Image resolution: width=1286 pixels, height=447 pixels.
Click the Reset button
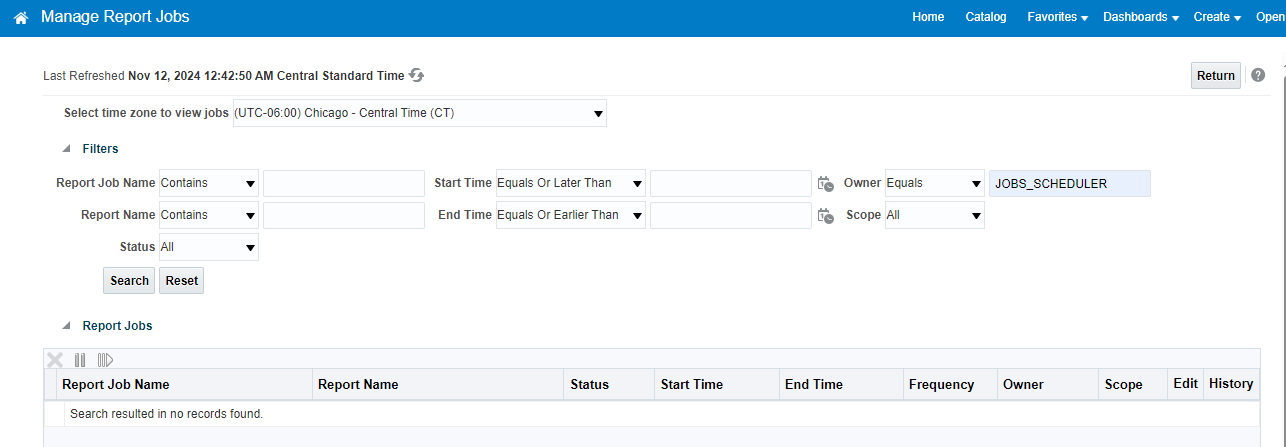(182, 281)
